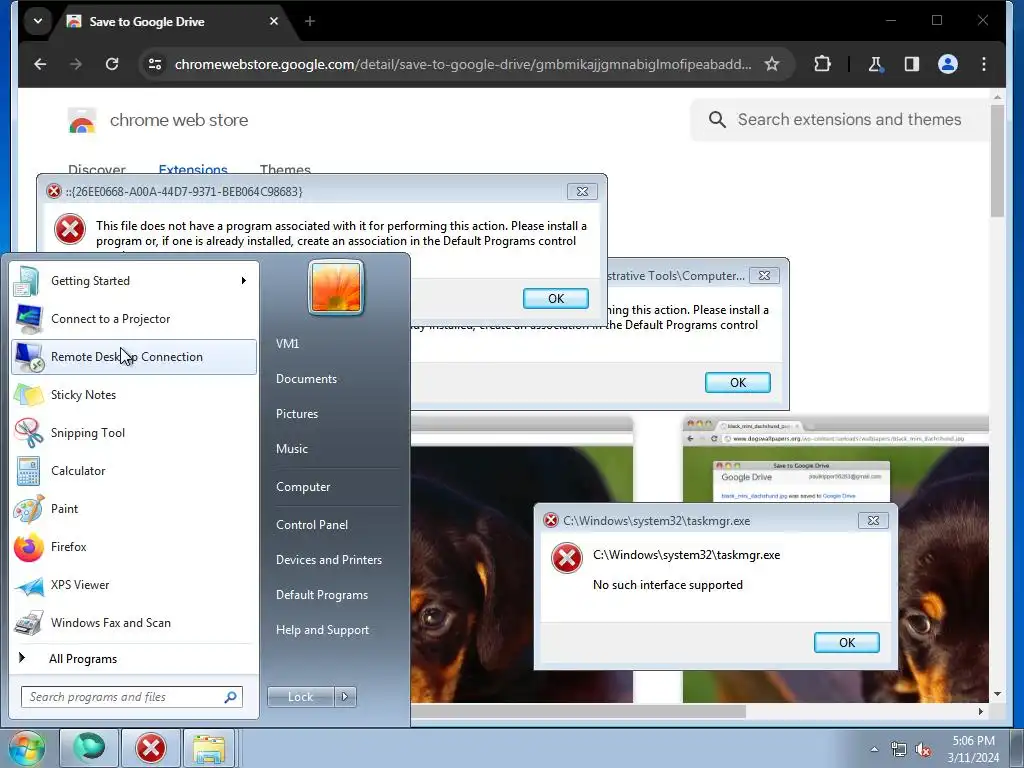
Task: Close the Save to Google Drive tab
Action: (274, 22)
